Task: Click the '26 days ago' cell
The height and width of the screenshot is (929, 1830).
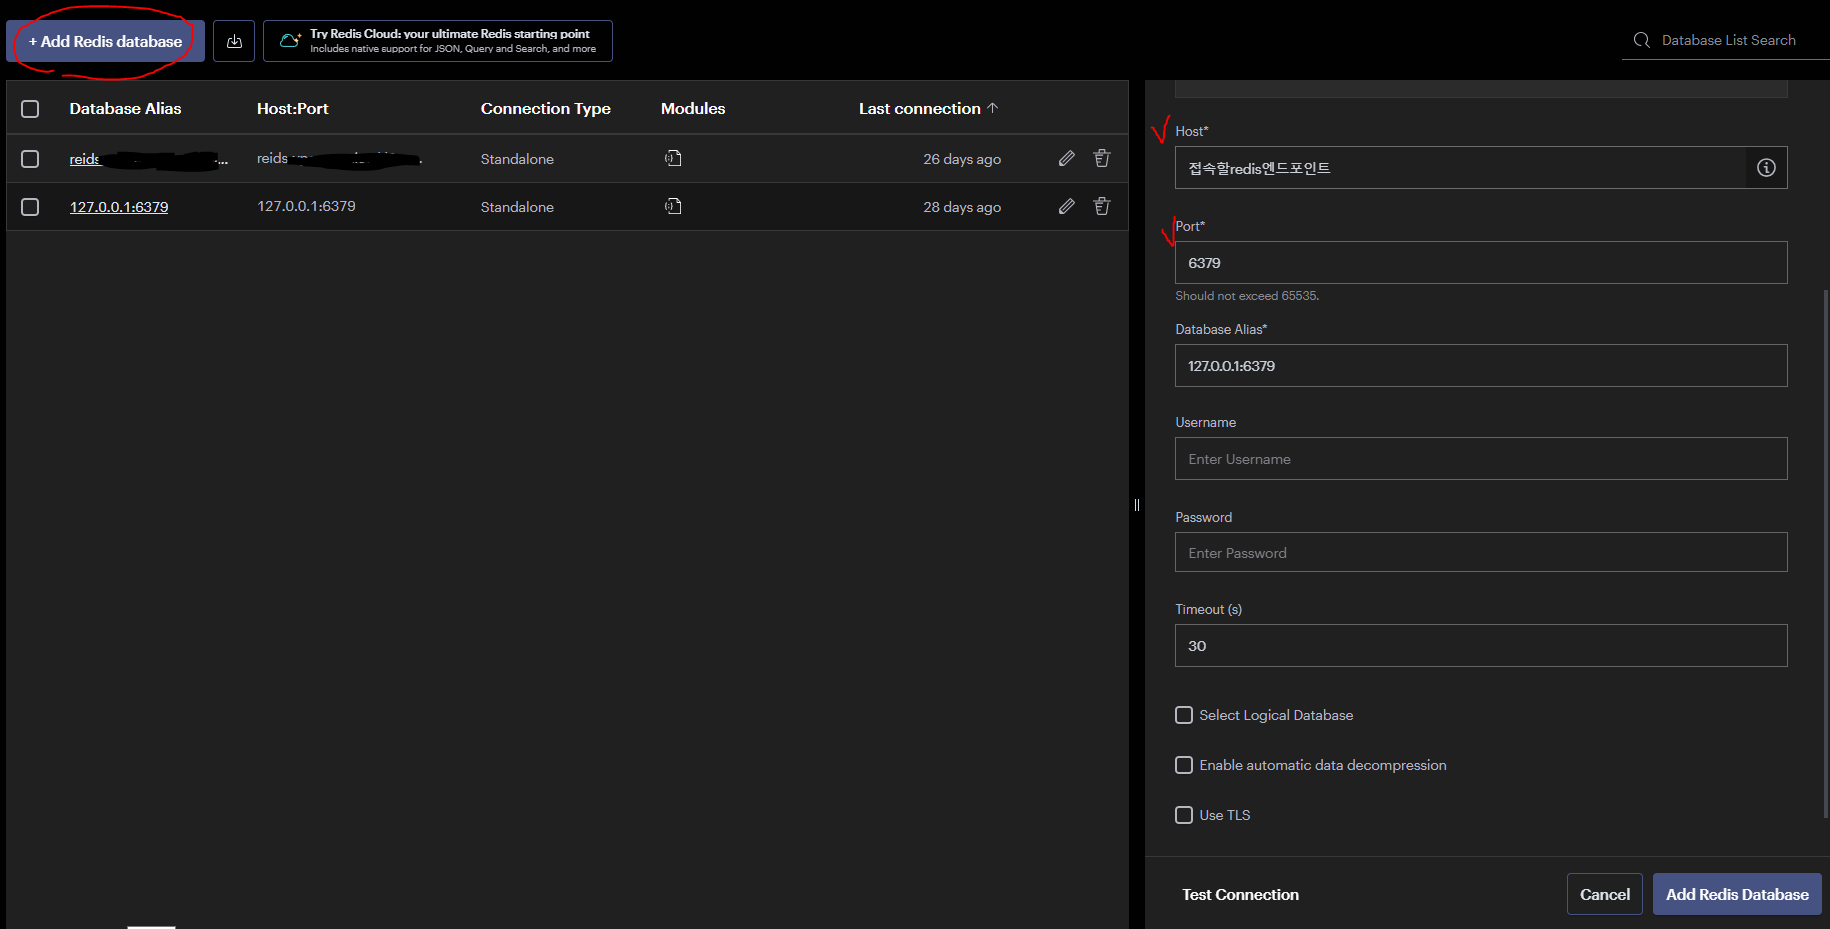Action: (x=962, y=159)
